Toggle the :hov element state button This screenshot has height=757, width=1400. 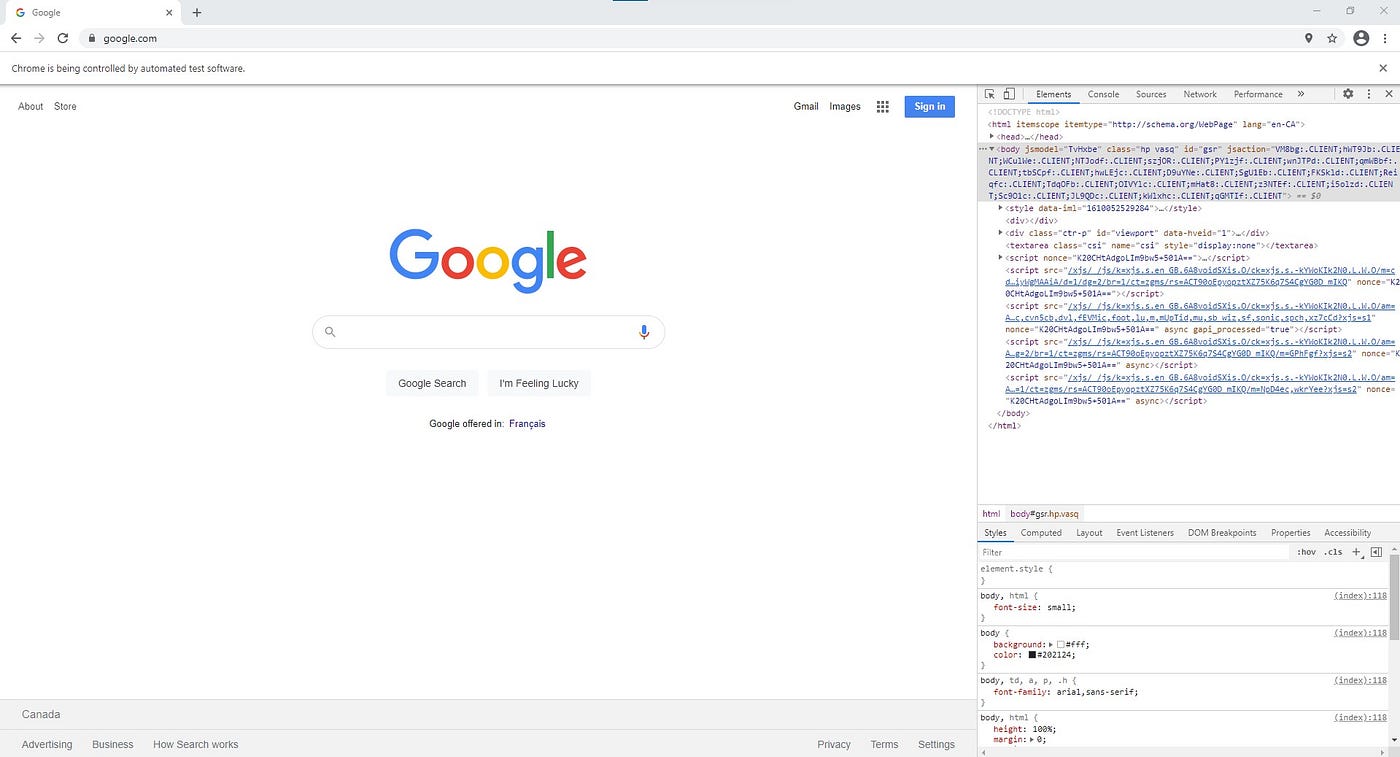[x=1306, y=552]
